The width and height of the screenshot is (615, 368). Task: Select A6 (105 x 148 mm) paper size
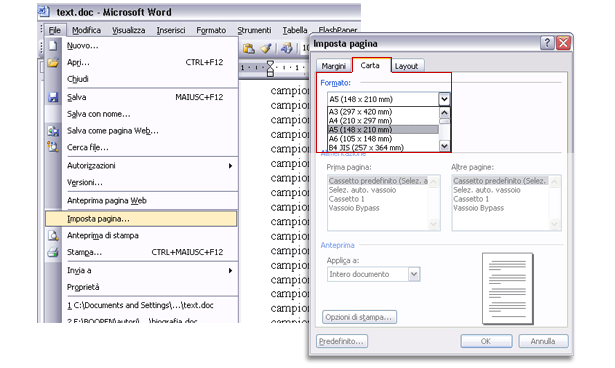383,138
